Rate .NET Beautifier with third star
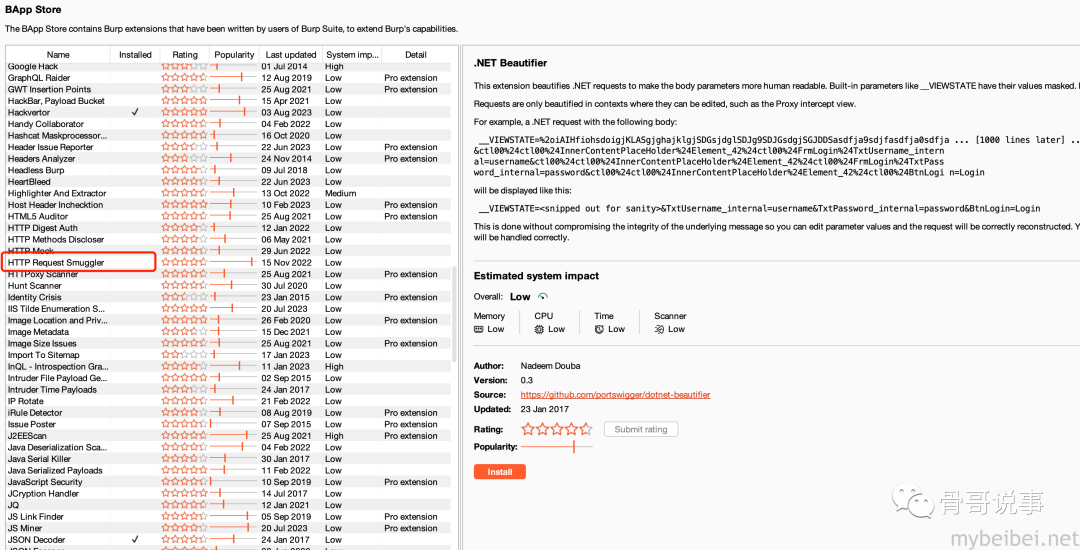1080x550 pixels. pyautogui.click(x=557, y=429)
